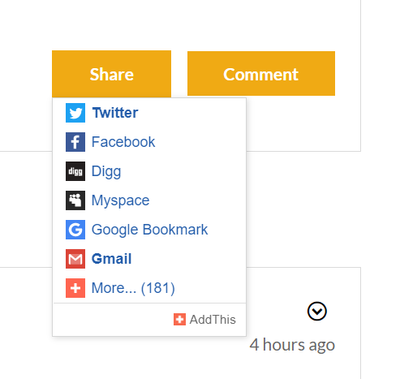Click the Google G bookmark icon
The height and width of the screenshot is (379, 400).
tap(75, 230)
